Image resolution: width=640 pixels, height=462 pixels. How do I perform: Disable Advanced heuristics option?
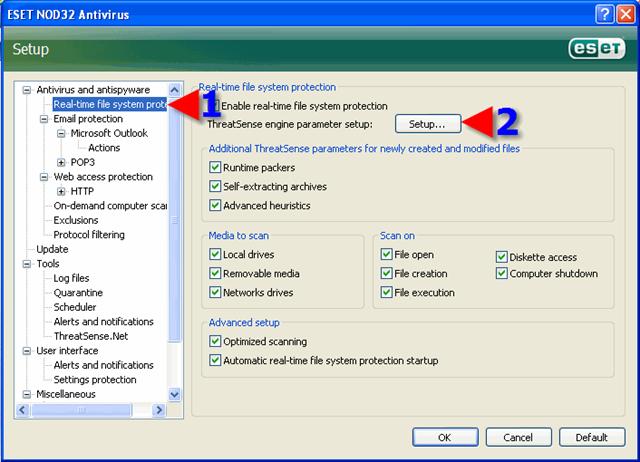pyautogui.click(x=215, y=206)
